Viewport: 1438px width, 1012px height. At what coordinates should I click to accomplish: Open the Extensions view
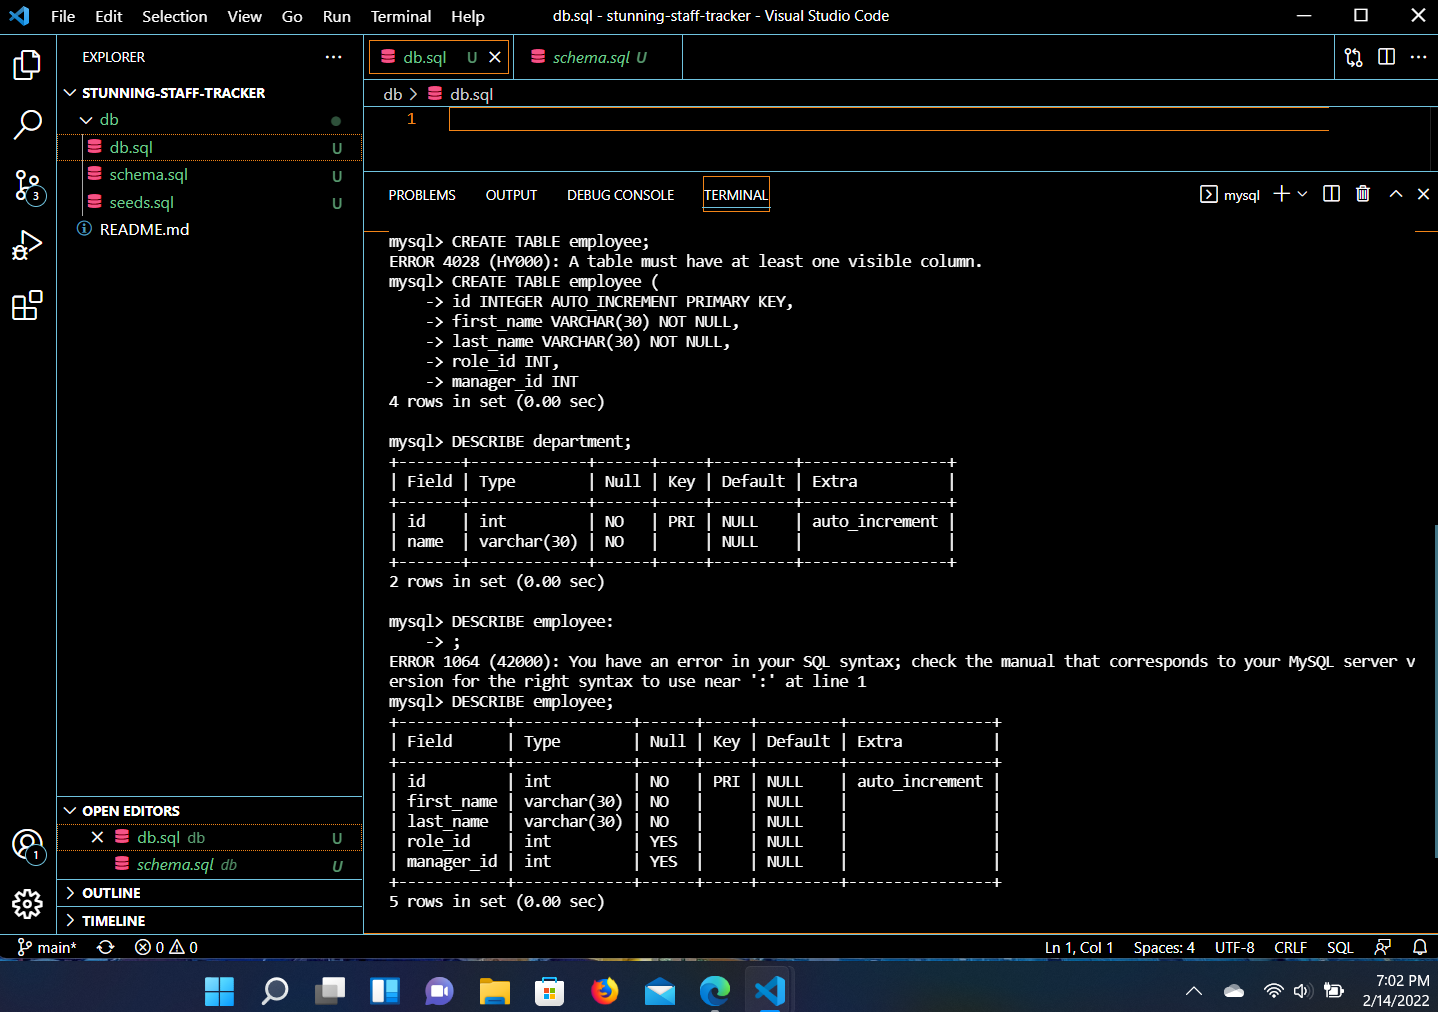click(x=27, y=306)
